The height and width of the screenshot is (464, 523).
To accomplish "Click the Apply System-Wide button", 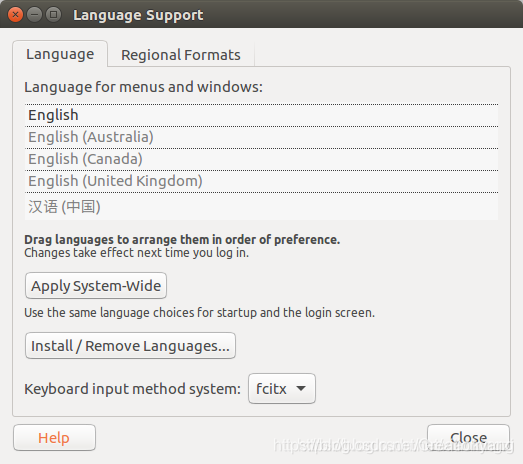I will click(x=96, y=286).
